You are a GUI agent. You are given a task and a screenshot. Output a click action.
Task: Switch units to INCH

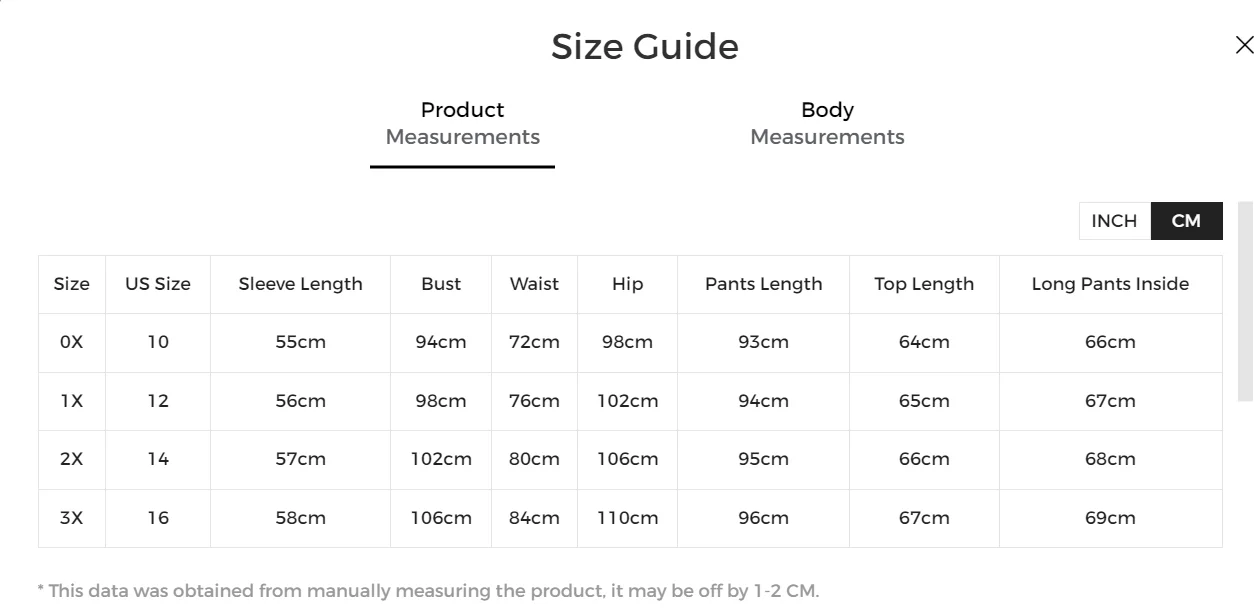pos(1114,221)
